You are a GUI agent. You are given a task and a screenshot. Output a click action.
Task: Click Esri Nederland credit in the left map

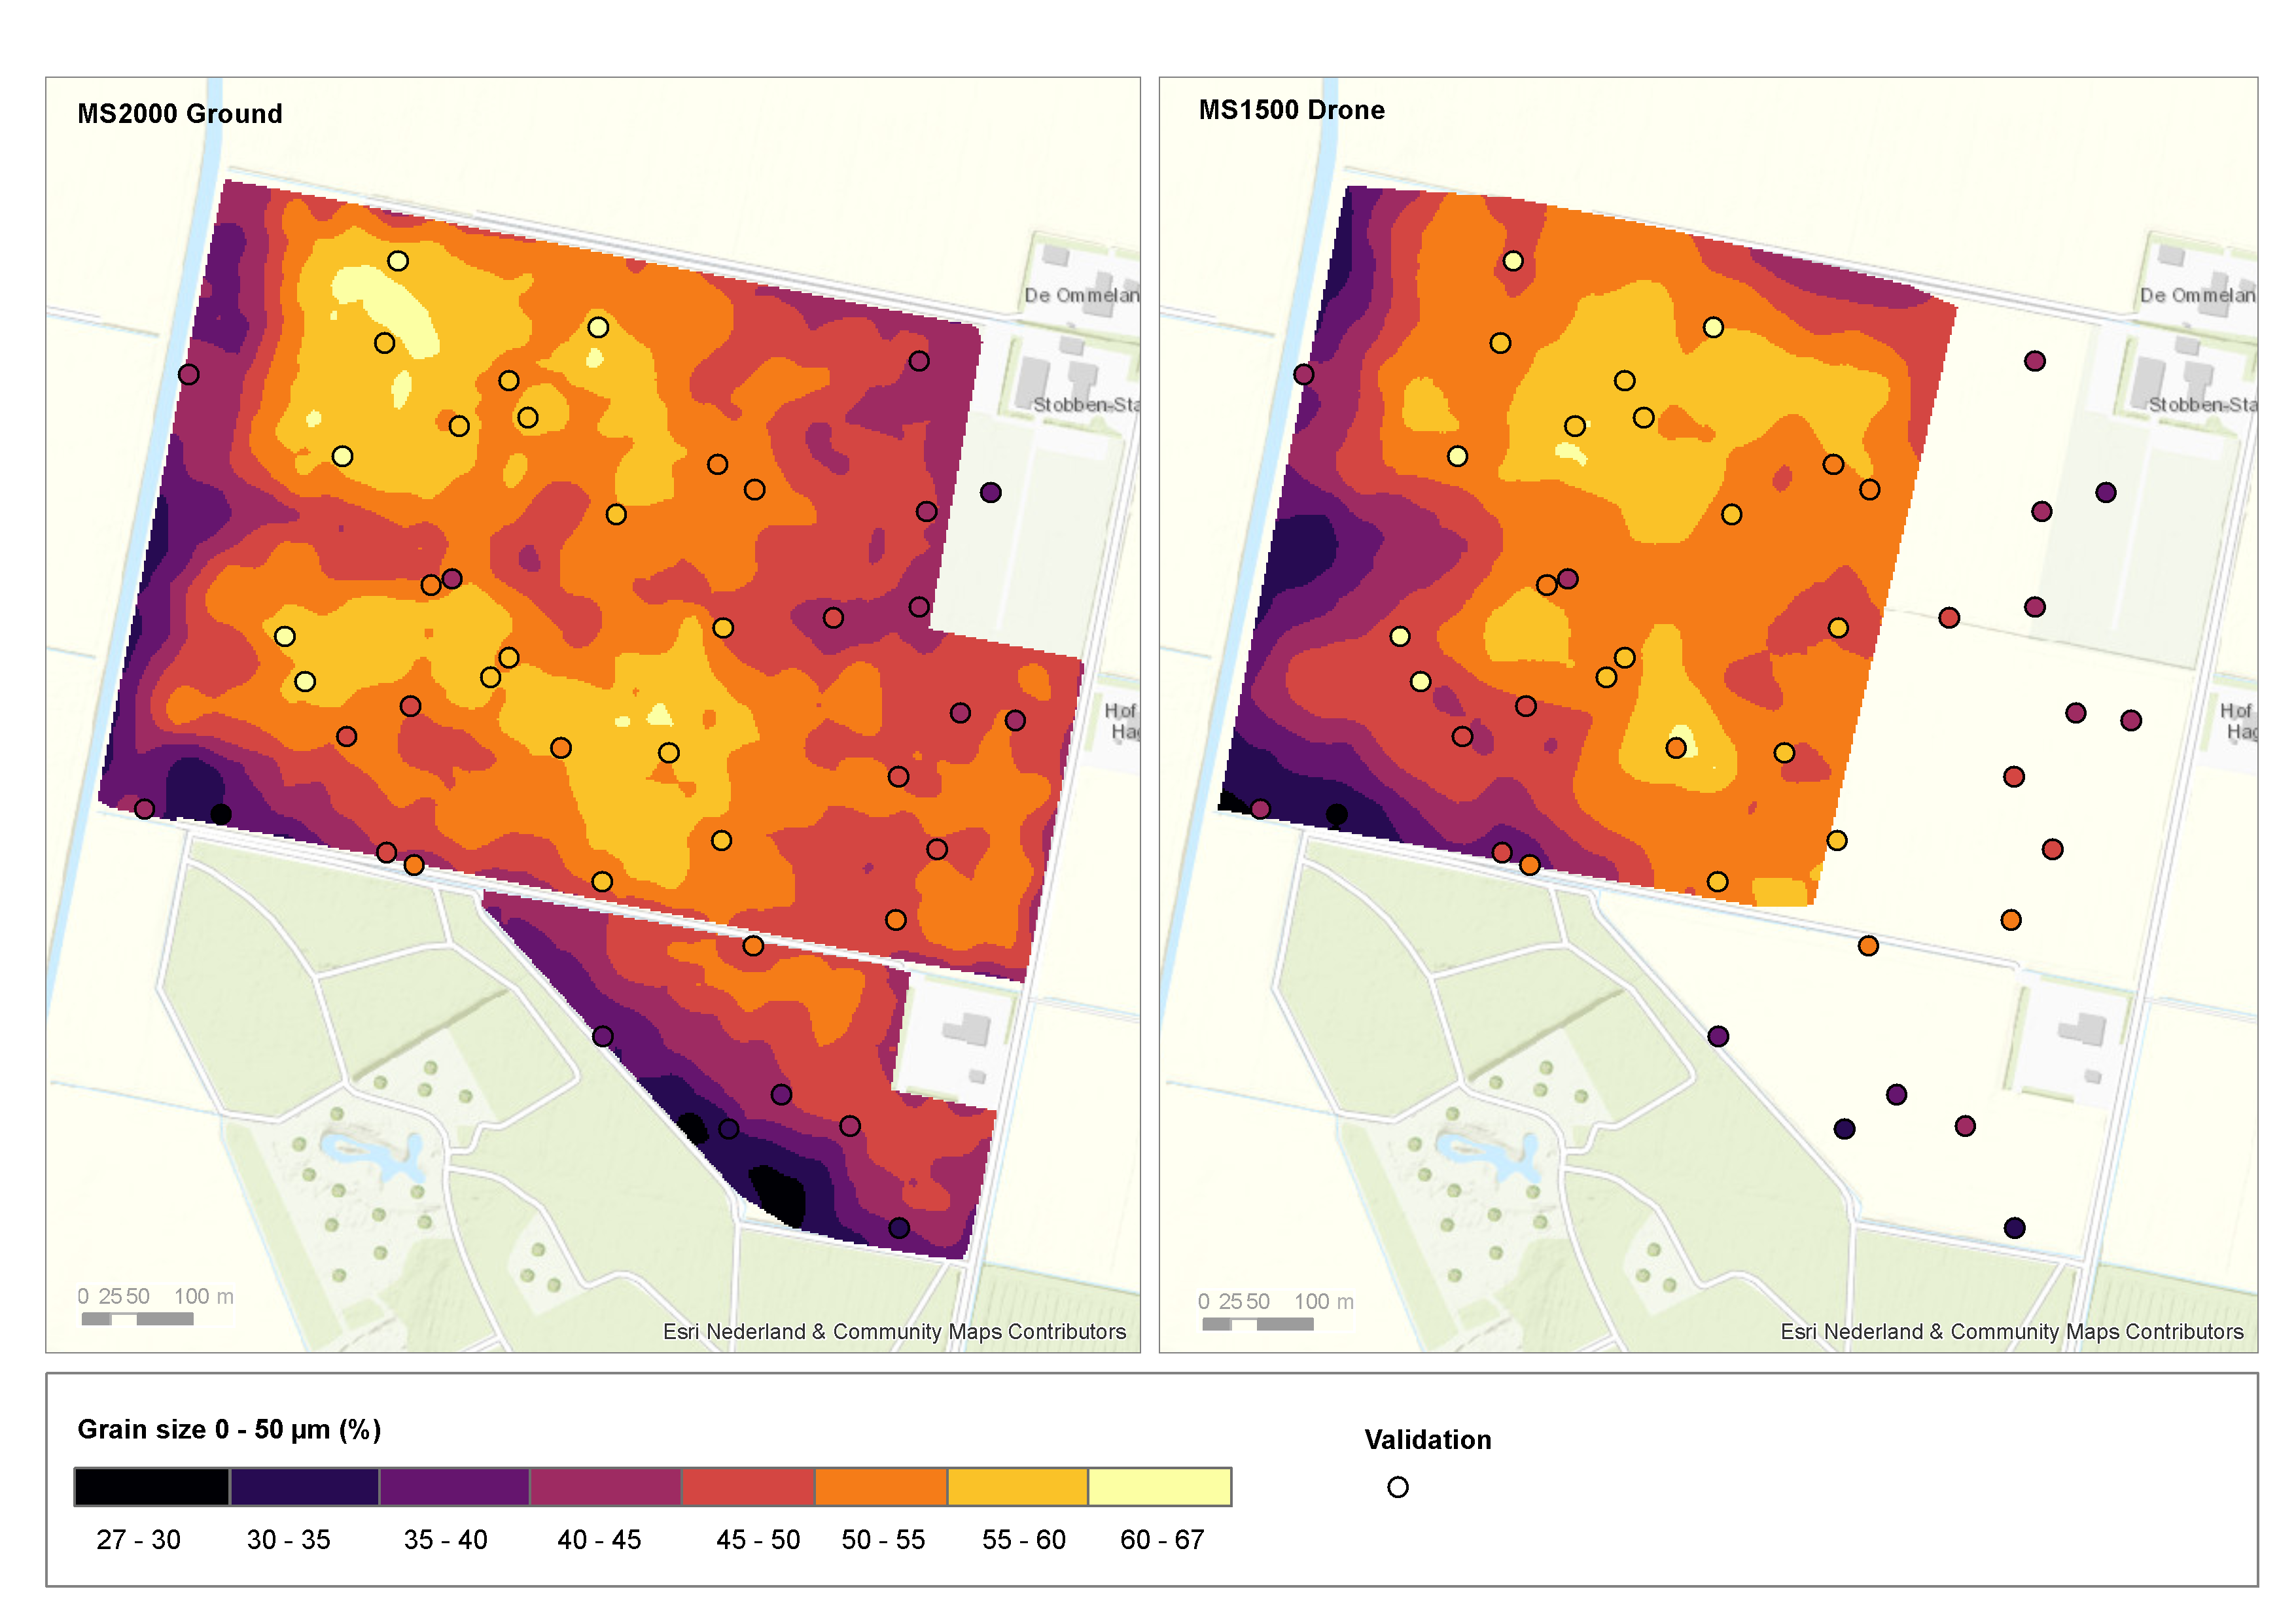pos(894,1331)
